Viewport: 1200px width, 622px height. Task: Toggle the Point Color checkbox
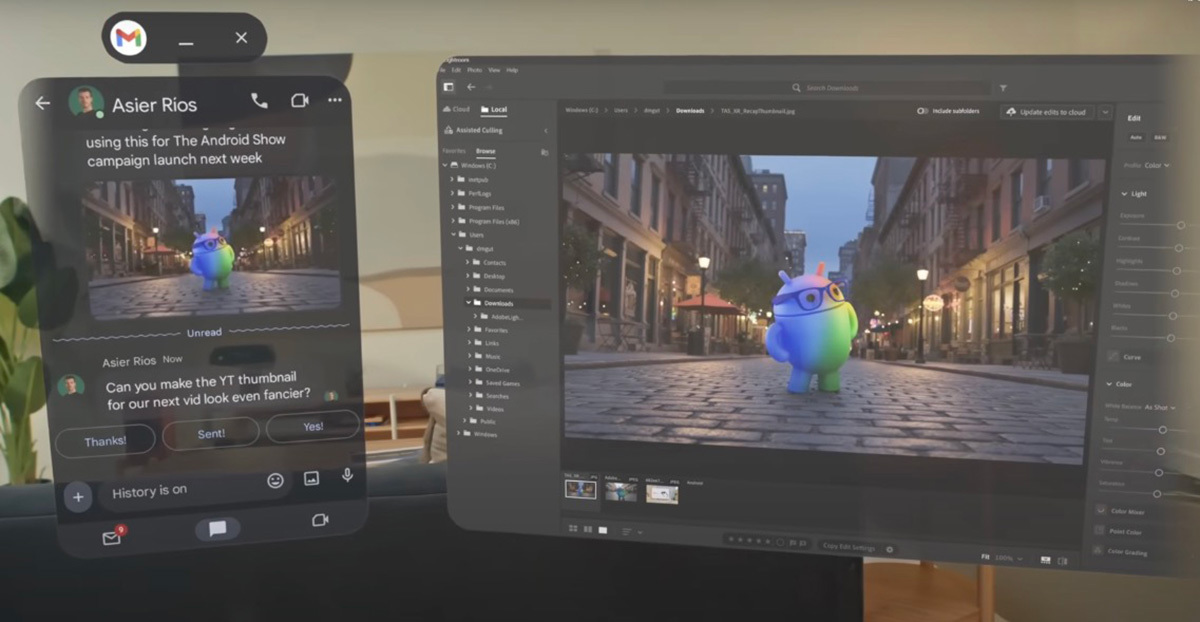1100,531
